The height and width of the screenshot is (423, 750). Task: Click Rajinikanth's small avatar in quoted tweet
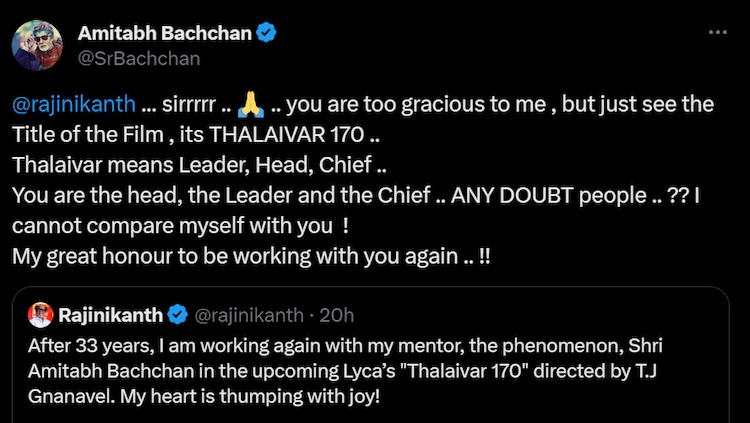pyautogui.click(x=41, y=316)
